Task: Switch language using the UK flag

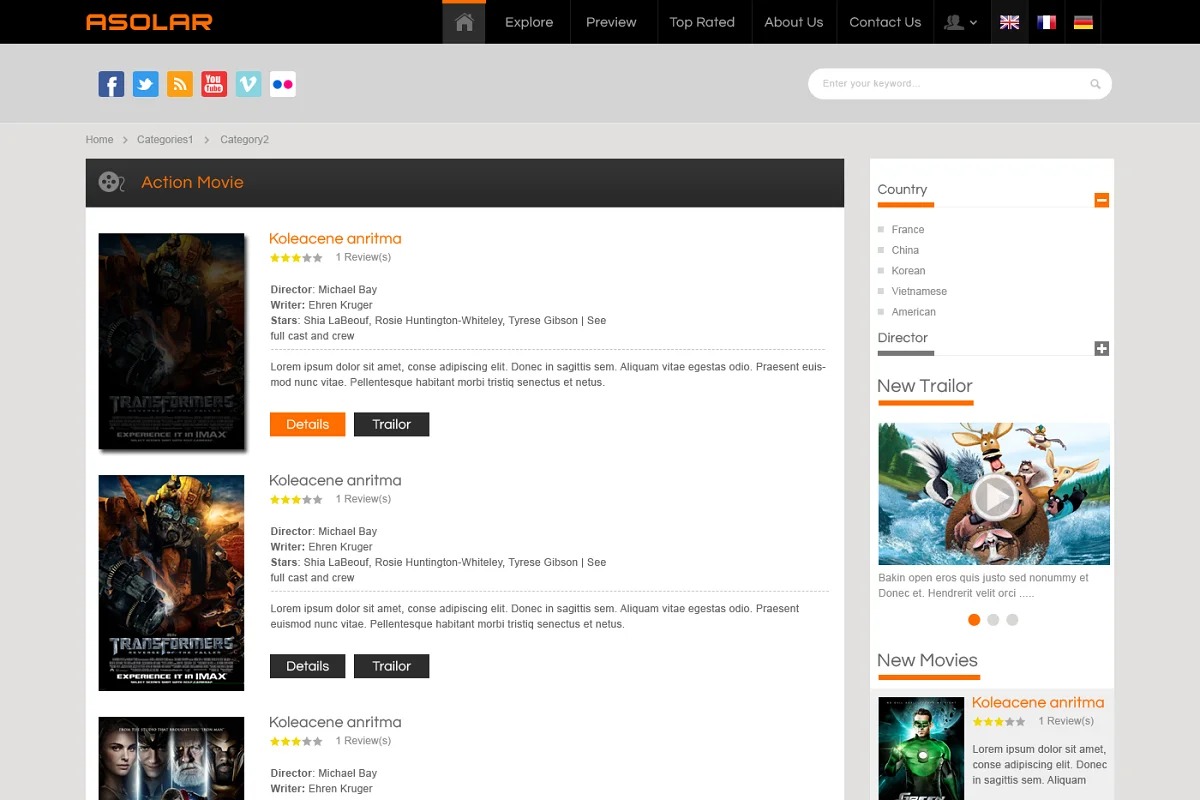Action: (x=1010, y=22)
